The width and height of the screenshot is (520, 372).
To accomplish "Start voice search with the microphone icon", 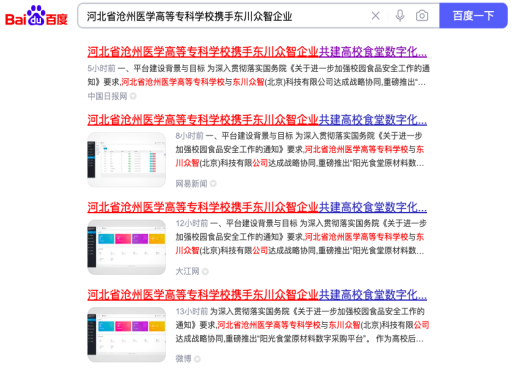I will point(400,16).
